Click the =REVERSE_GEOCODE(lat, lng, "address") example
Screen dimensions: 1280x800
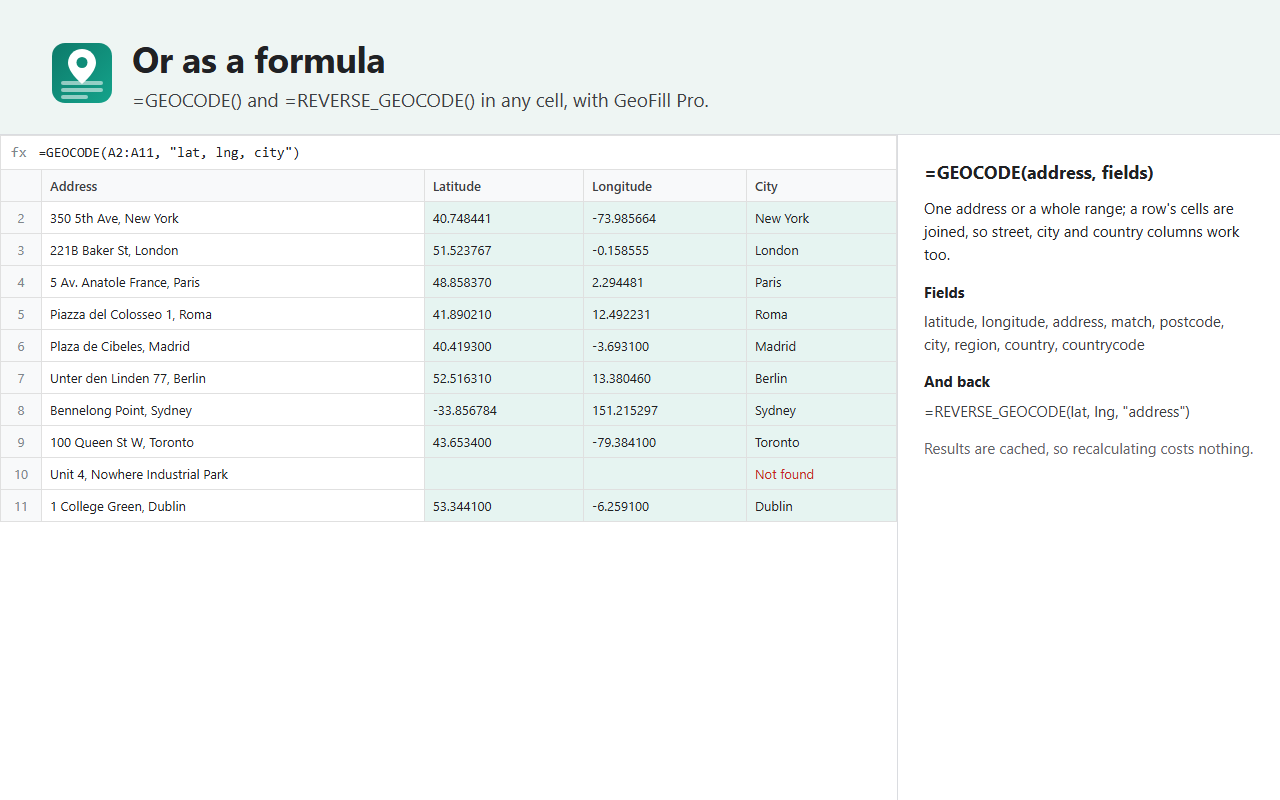(x=1057, y=412)
